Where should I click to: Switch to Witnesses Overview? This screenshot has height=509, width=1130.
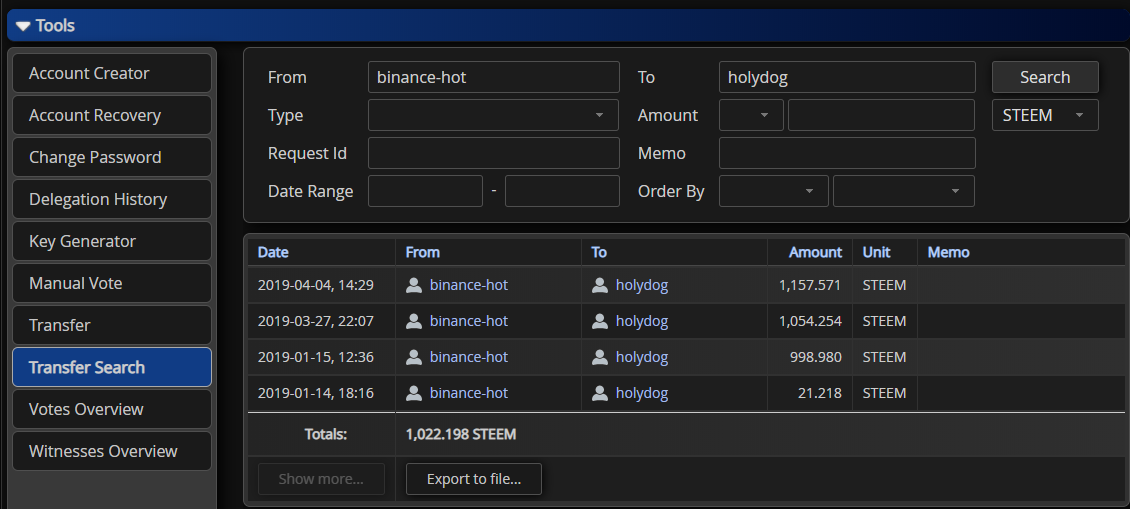pos(112,451)
